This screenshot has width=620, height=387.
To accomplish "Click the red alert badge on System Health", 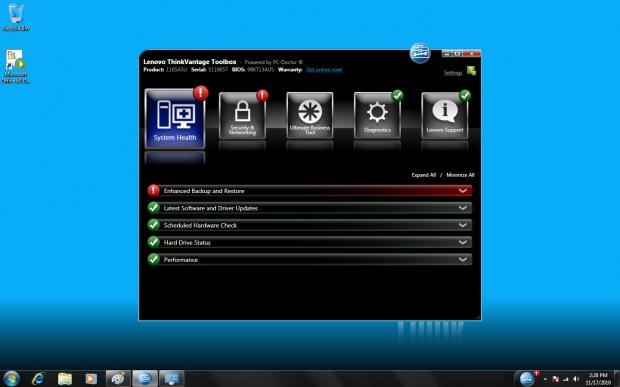I will point(201,93).
